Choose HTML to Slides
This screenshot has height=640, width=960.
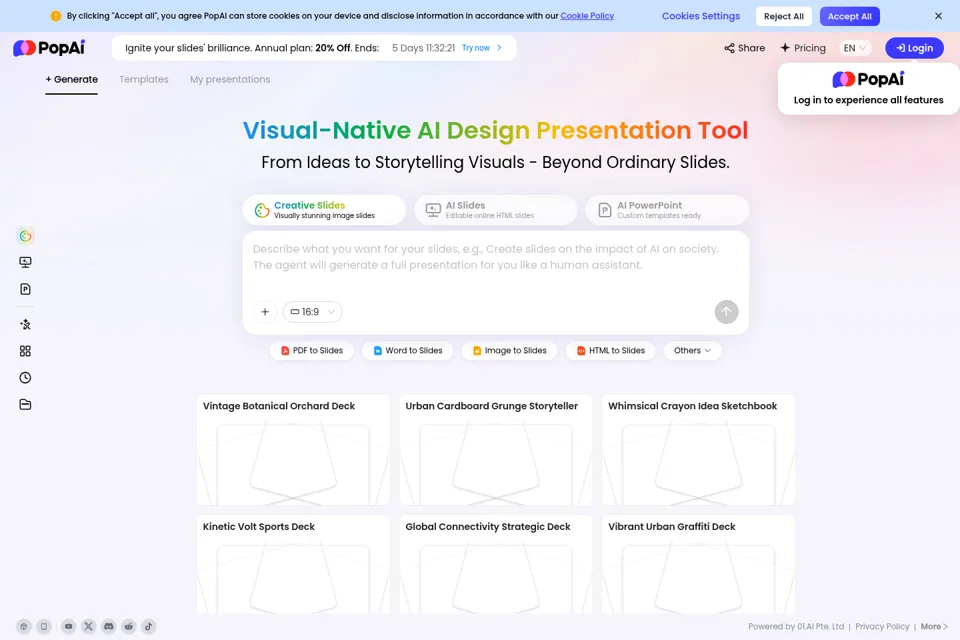(x=610, y=350)
